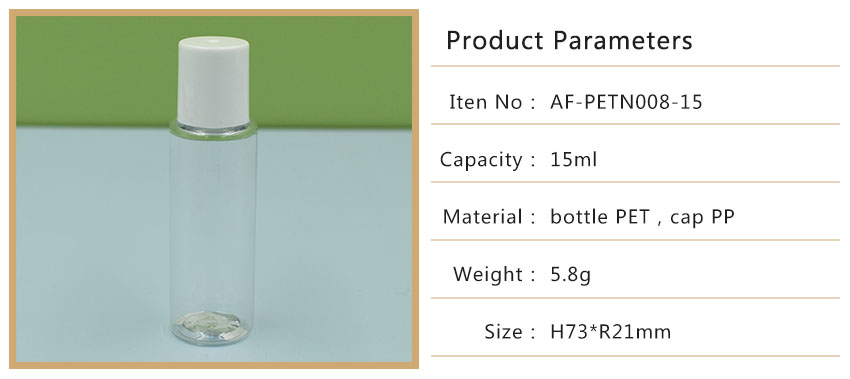The width and height of the screenshot is (850, 379).
Task: Click the white bottle cap
Action: tap(213, 80)
